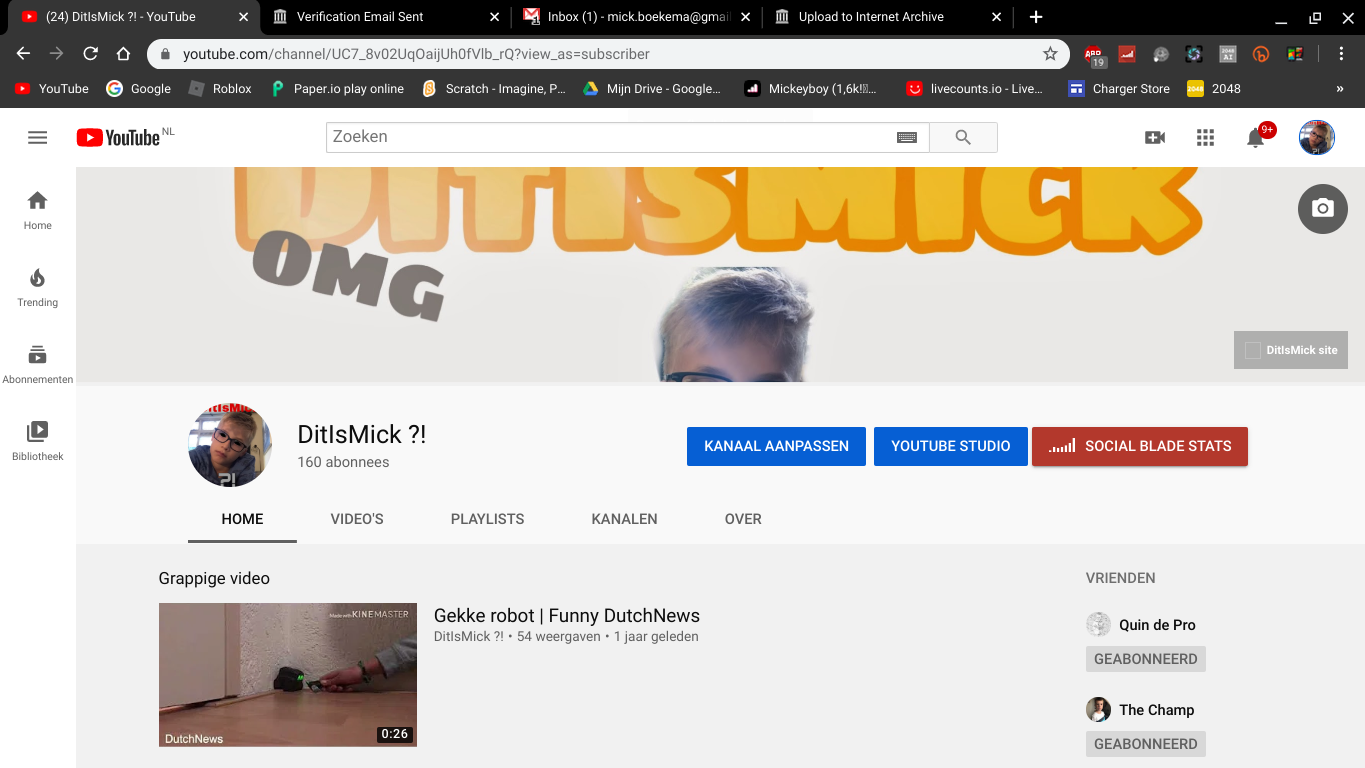The image size is (1365, 768).
Task: Click GEABONNEERD under The Champ
Action: tap(1146, 744)
